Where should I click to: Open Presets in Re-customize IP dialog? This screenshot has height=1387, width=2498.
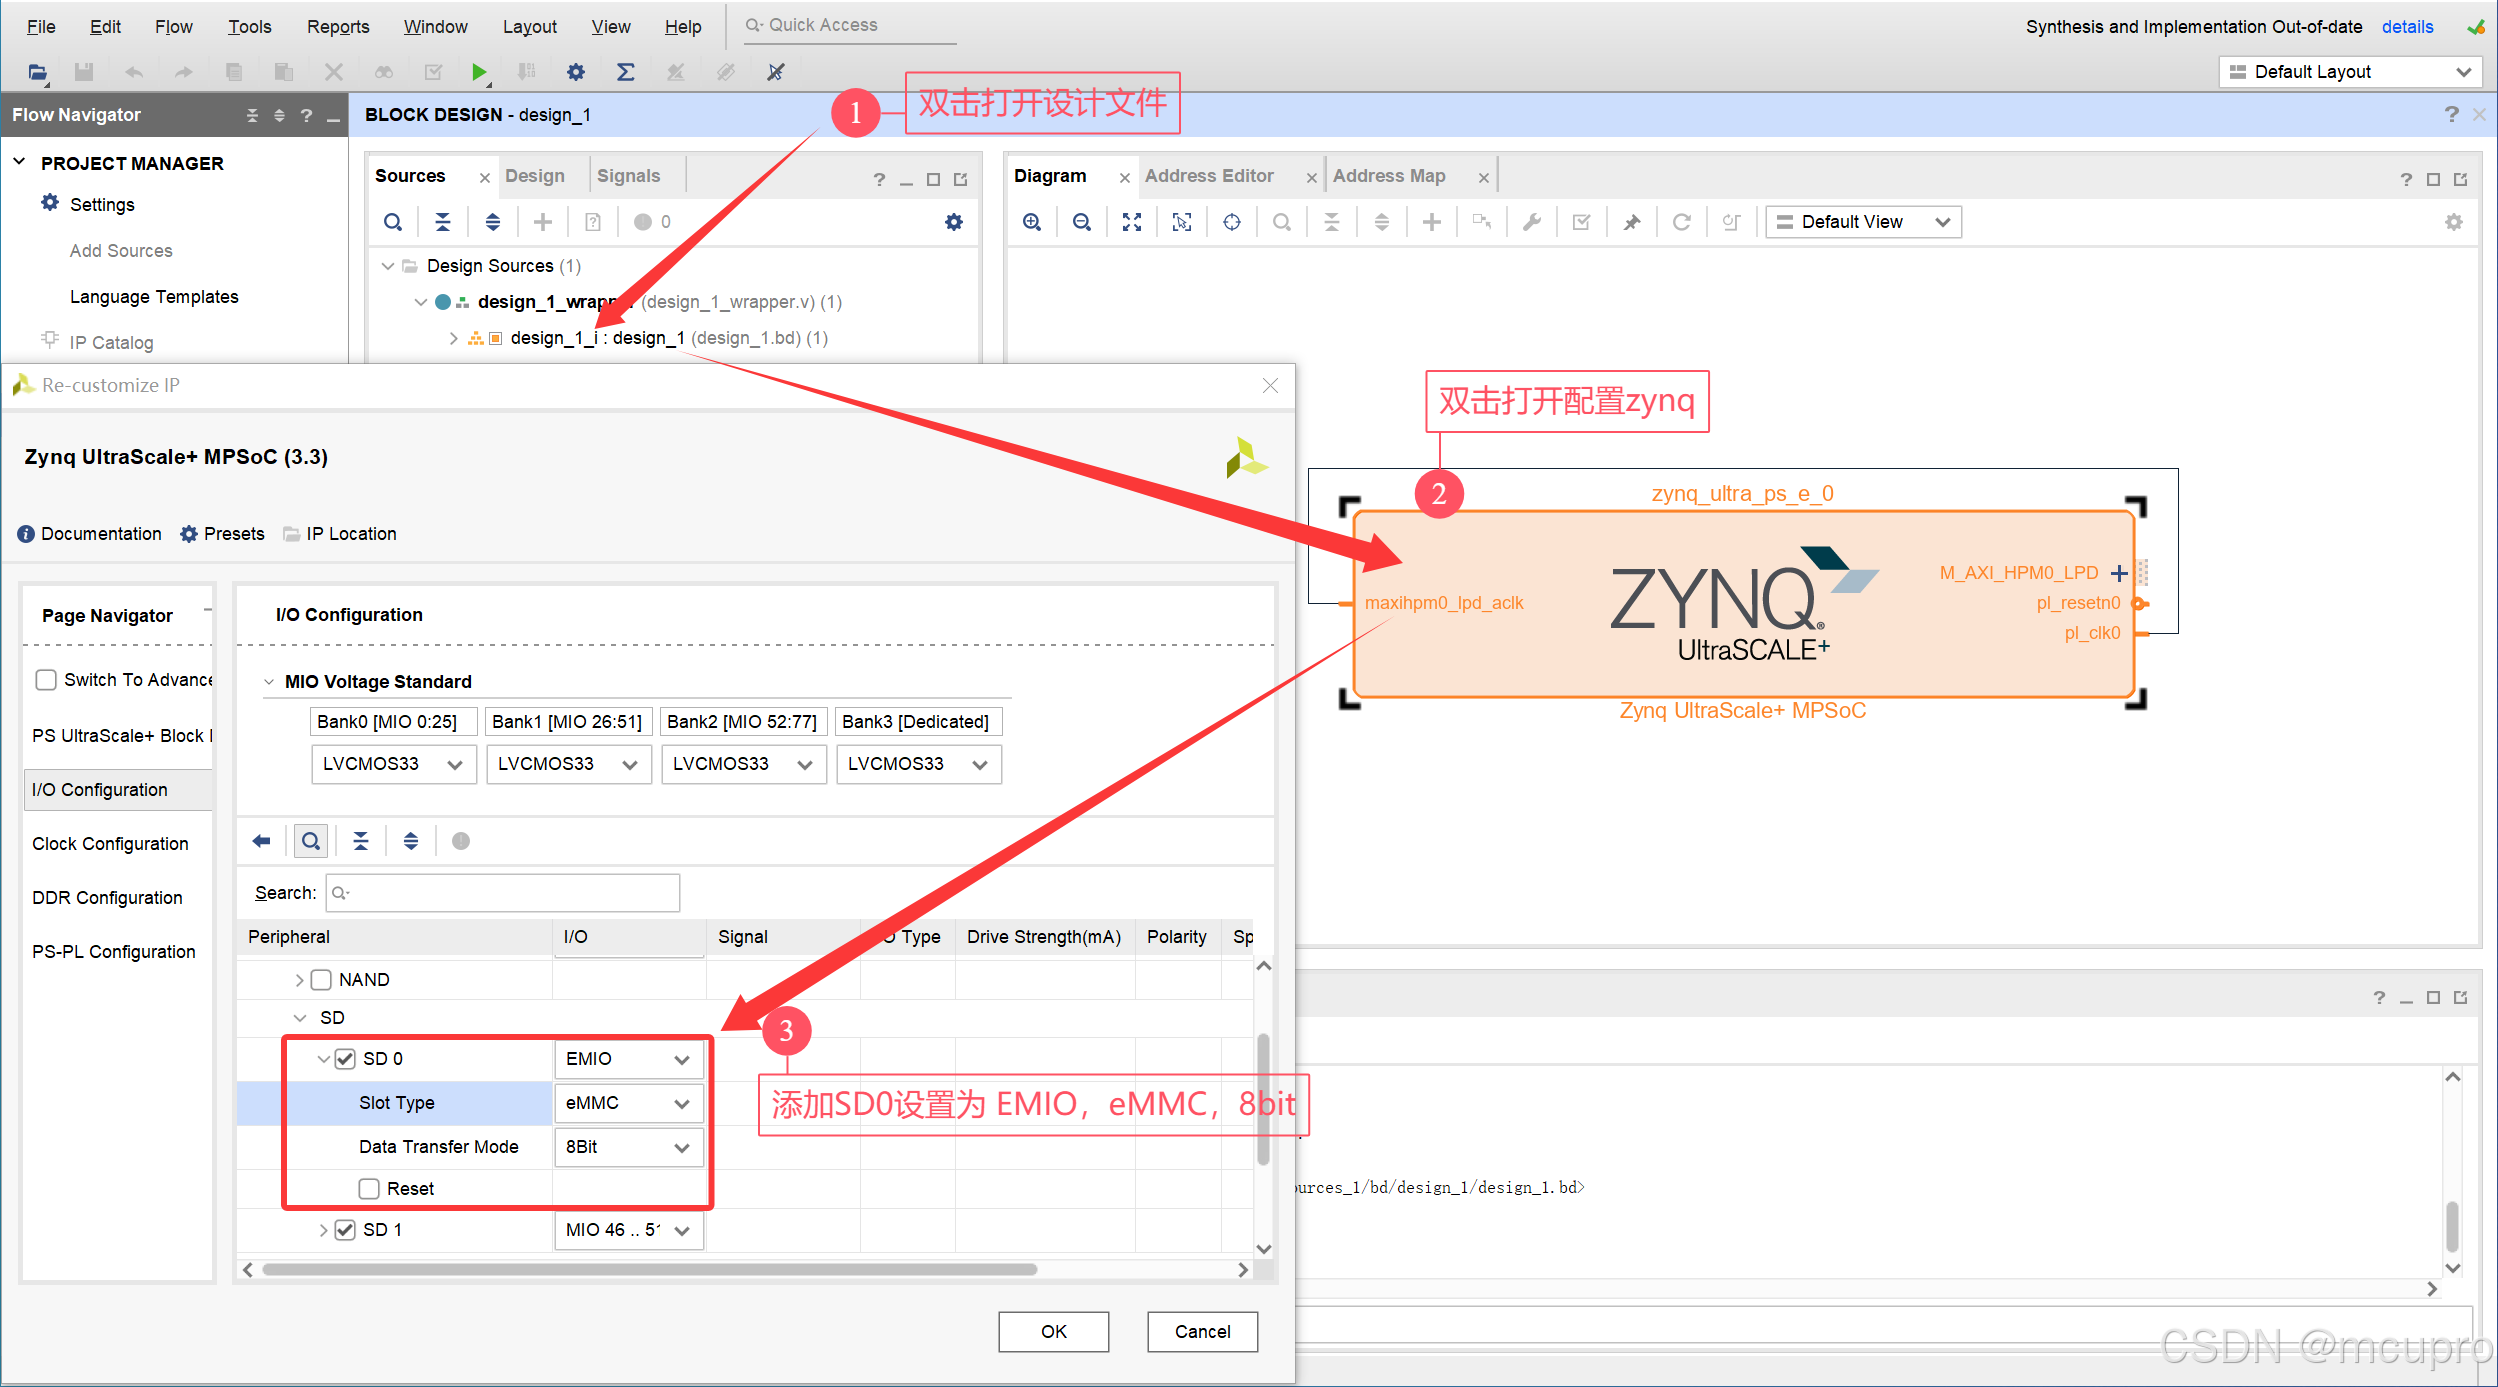[222, 534]
